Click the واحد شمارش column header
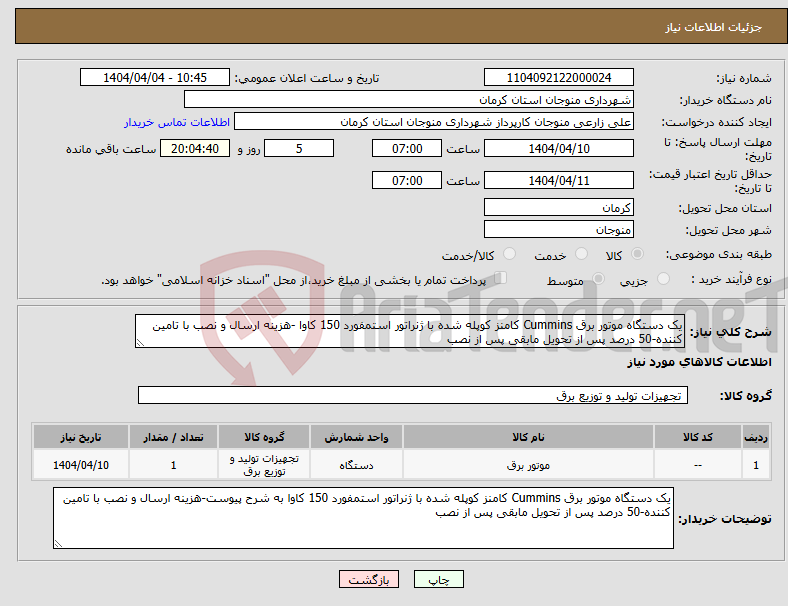The width and height of the screenshot is (788, 606). coord(356,437)
